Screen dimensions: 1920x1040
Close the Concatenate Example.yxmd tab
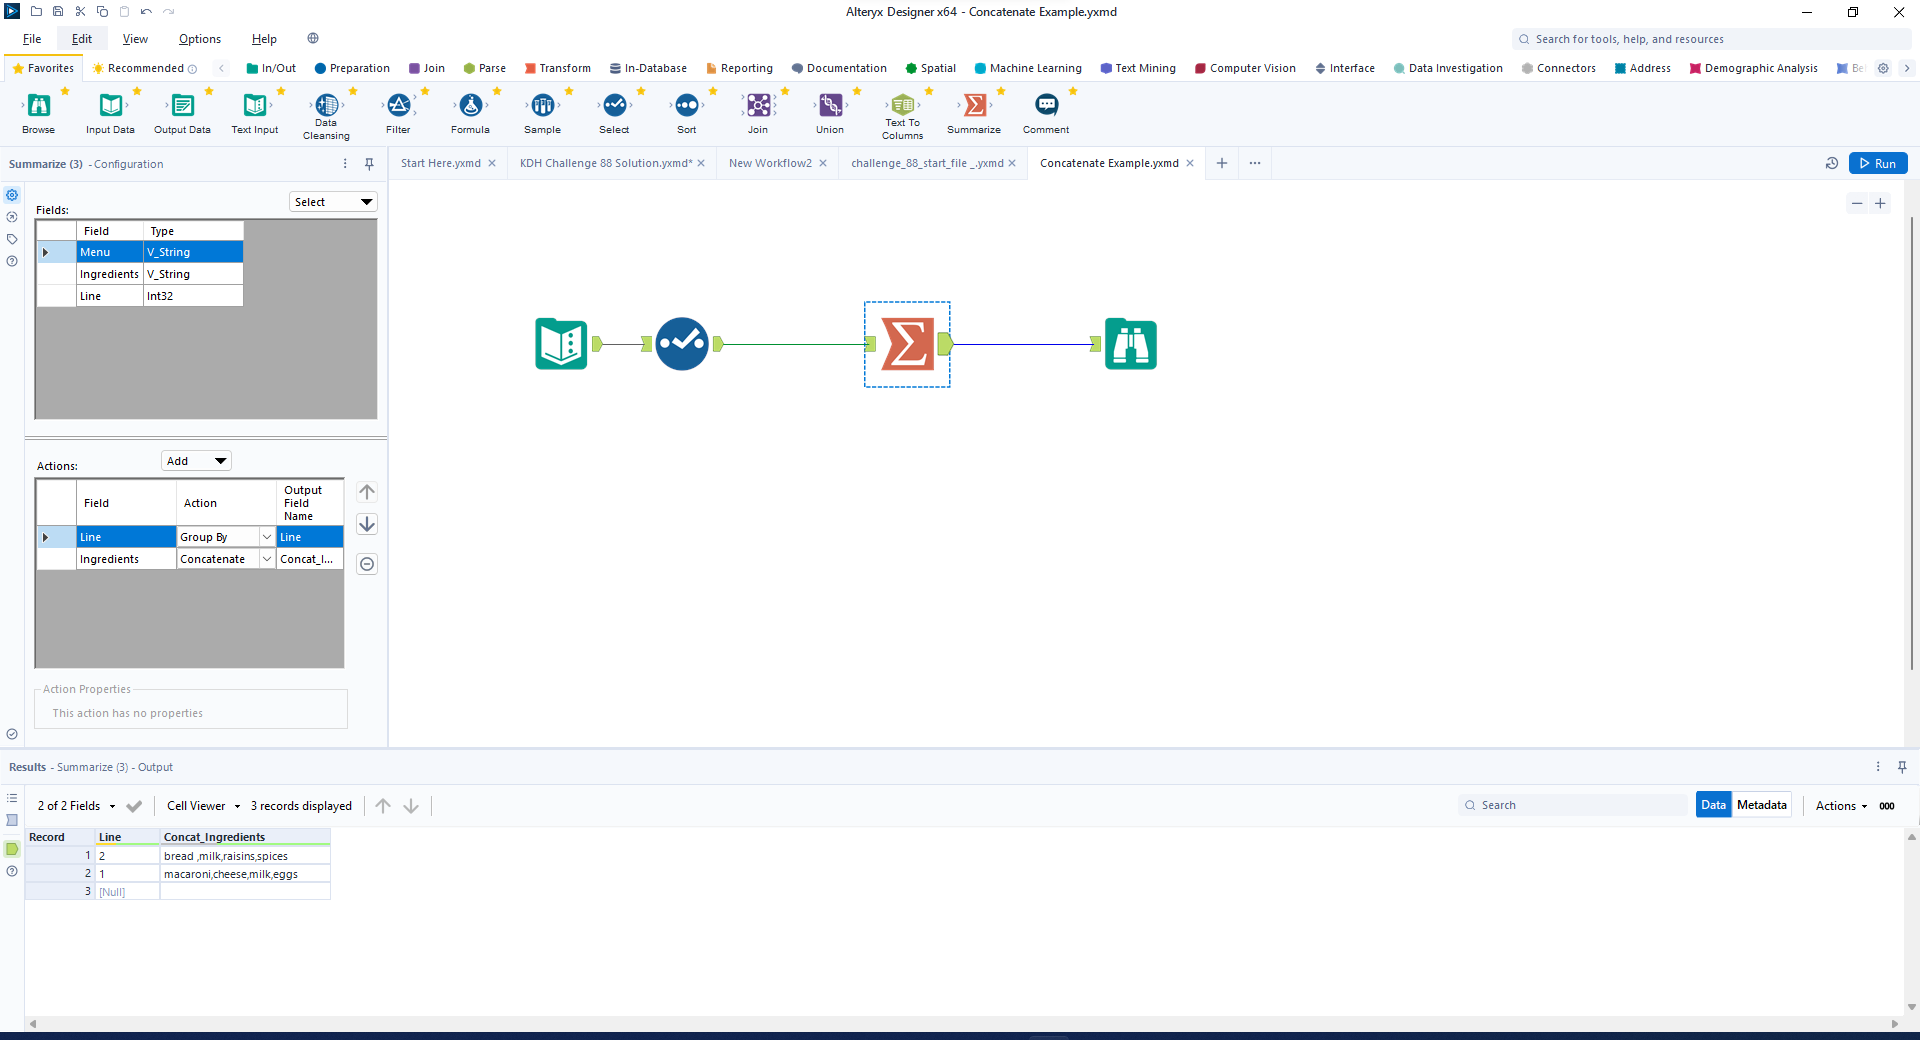[x=1190, y=163]
